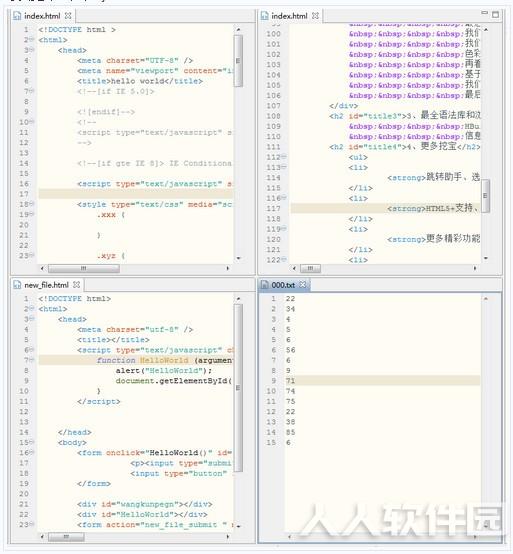This screenshot has width=513, height=554.
Task: Click vertical scrollbar thumb beside line 117 HTML5+
Action: [486, 196]
